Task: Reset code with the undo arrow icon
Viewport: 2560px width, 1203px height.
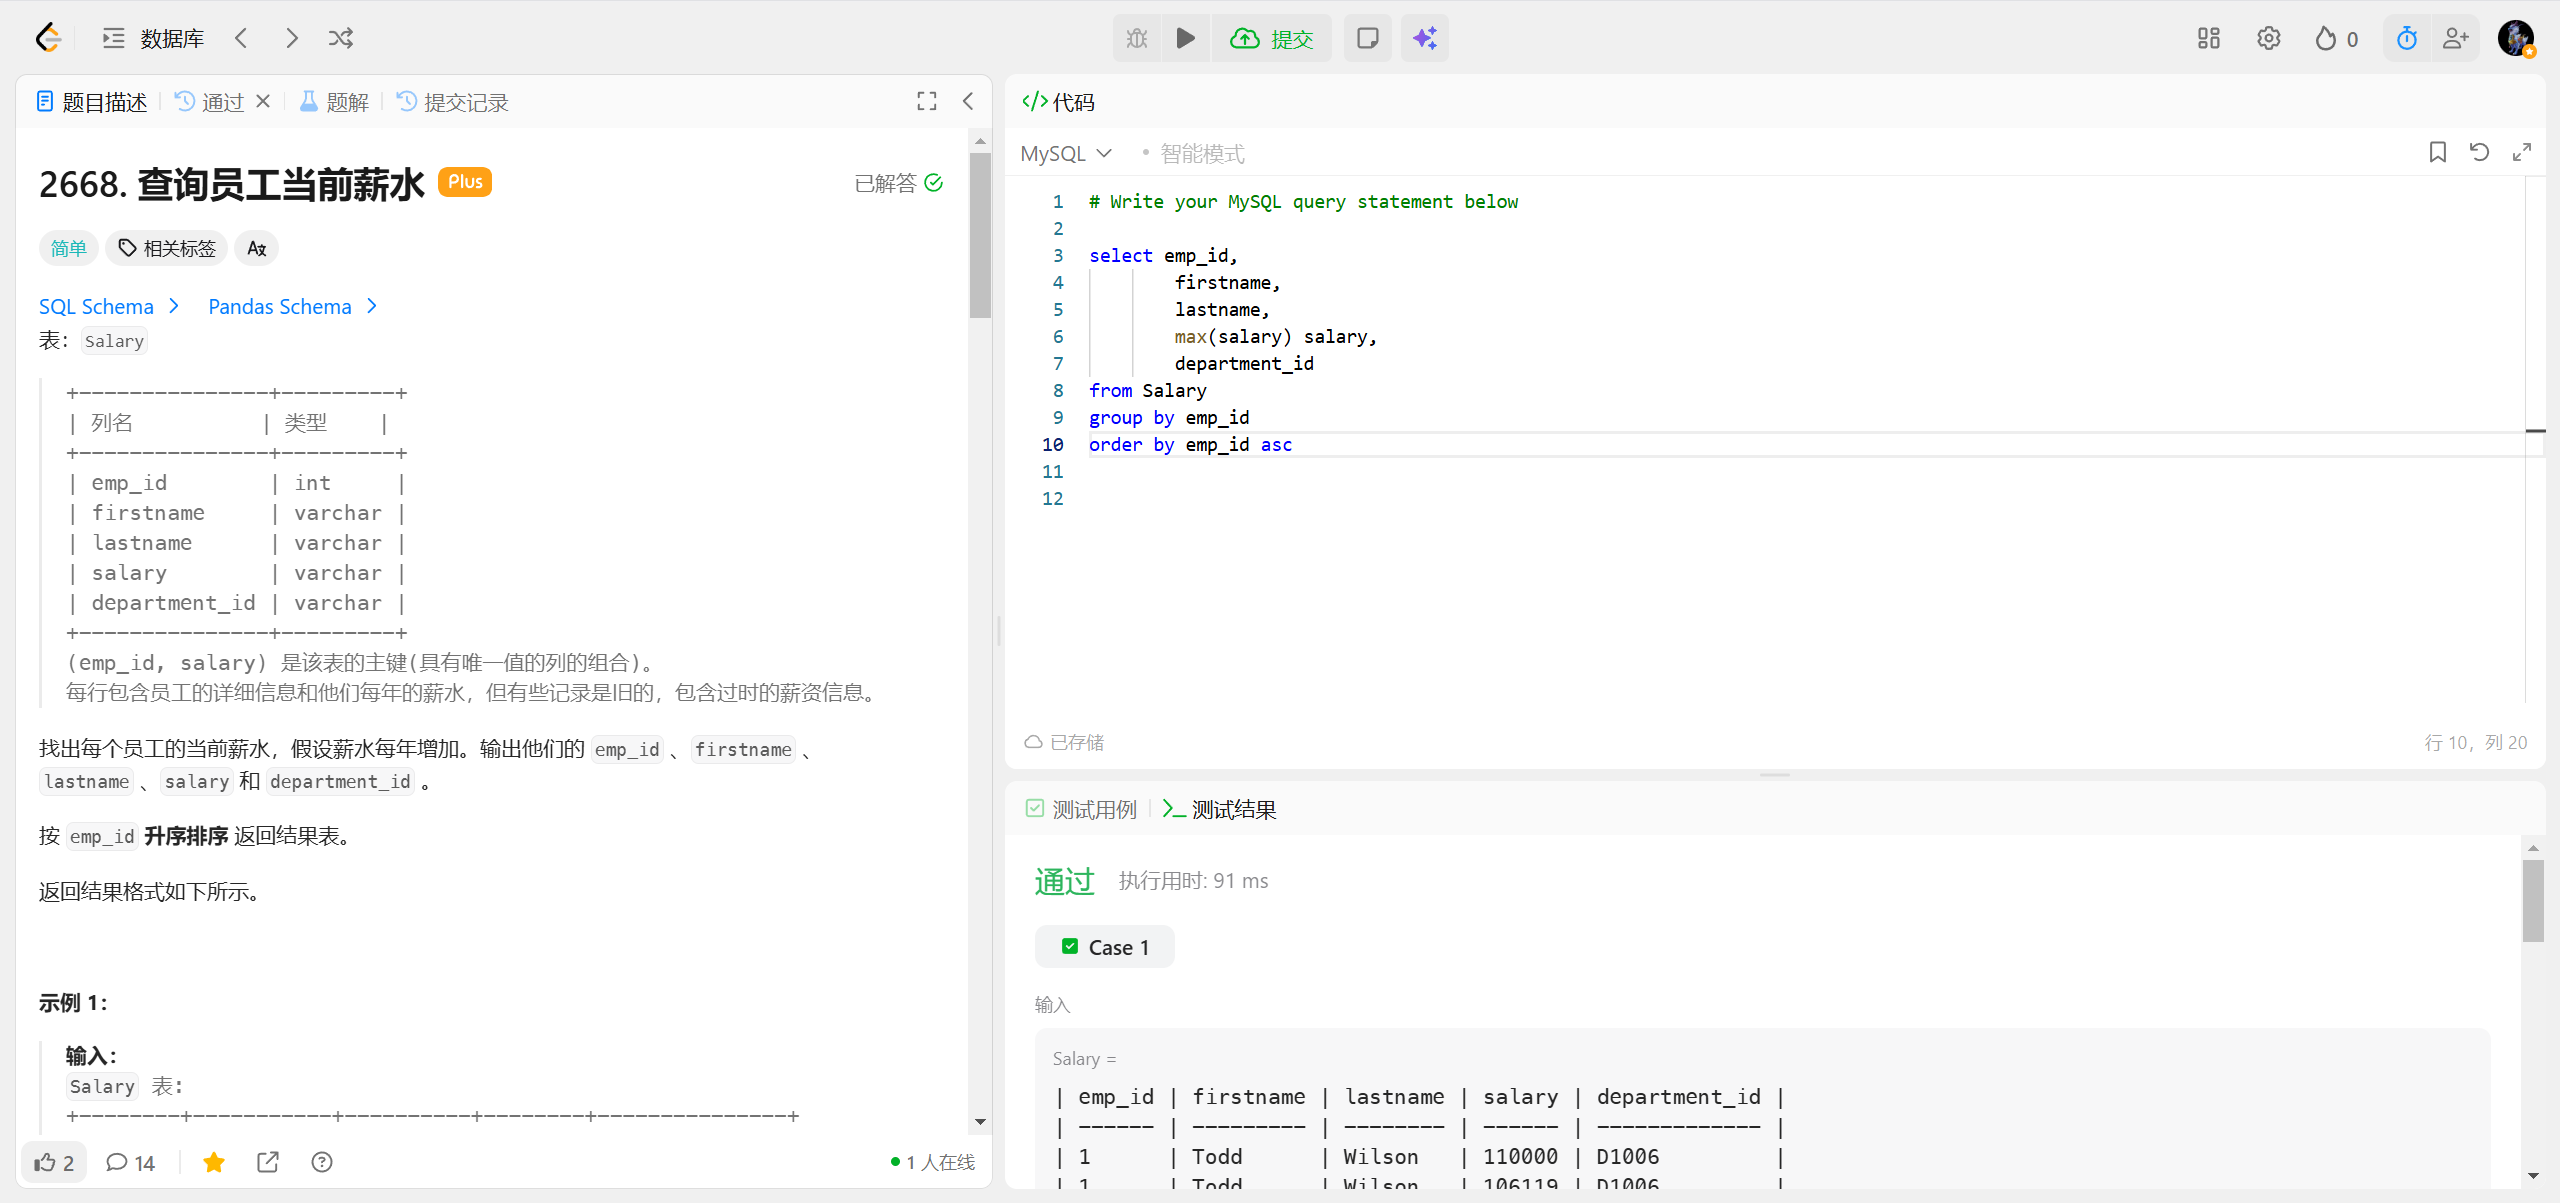Action: tap(2479, 152)
